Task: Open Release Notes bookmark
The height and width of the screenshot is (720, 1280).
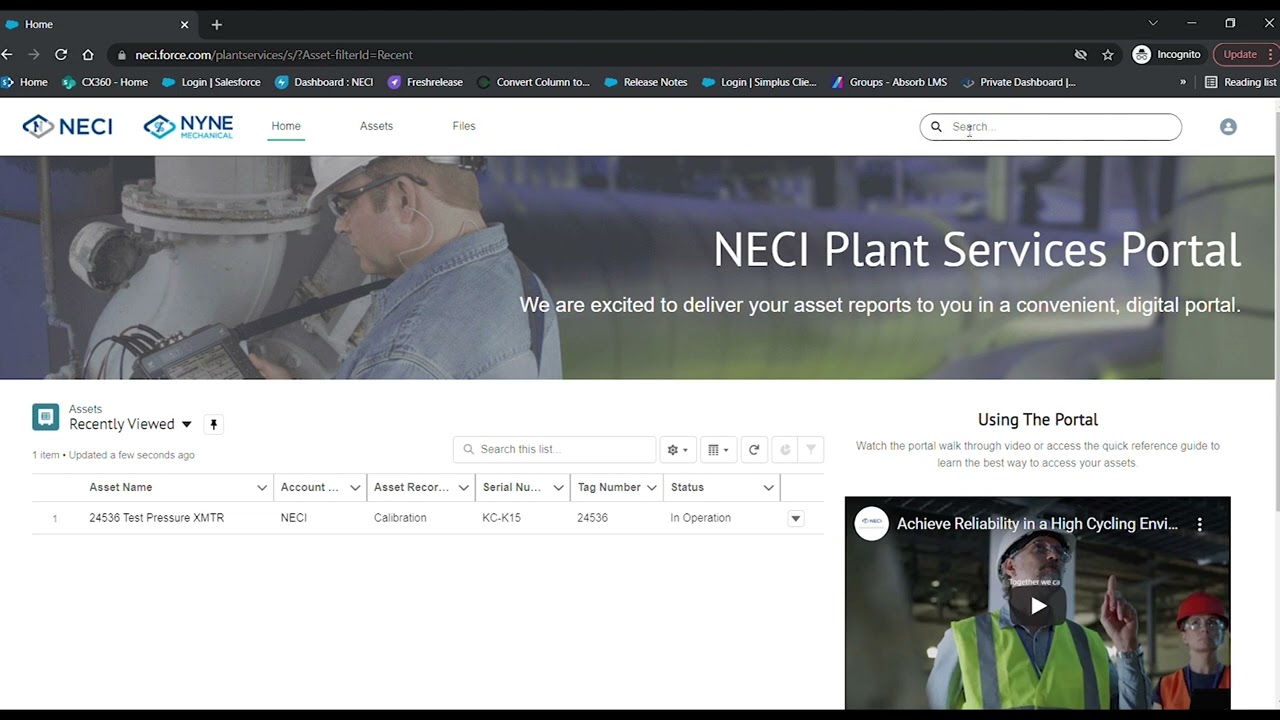Action: [x=646, y=82]
